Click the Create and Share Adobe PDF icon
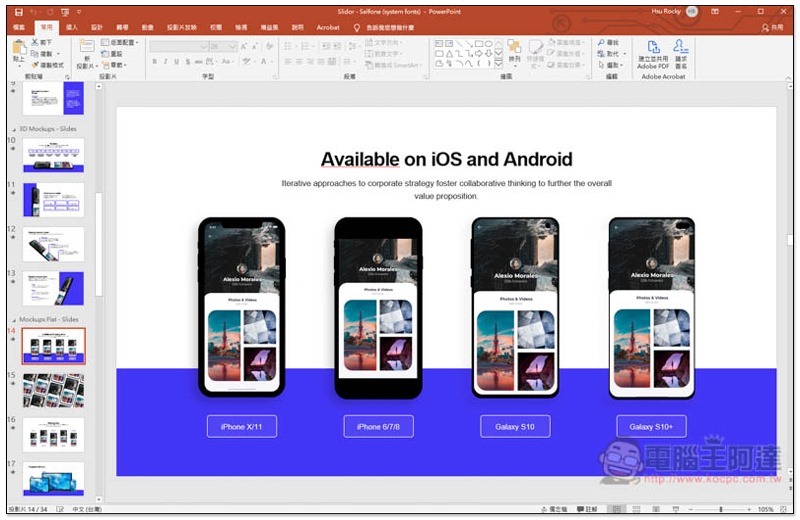 coord(652,49)
